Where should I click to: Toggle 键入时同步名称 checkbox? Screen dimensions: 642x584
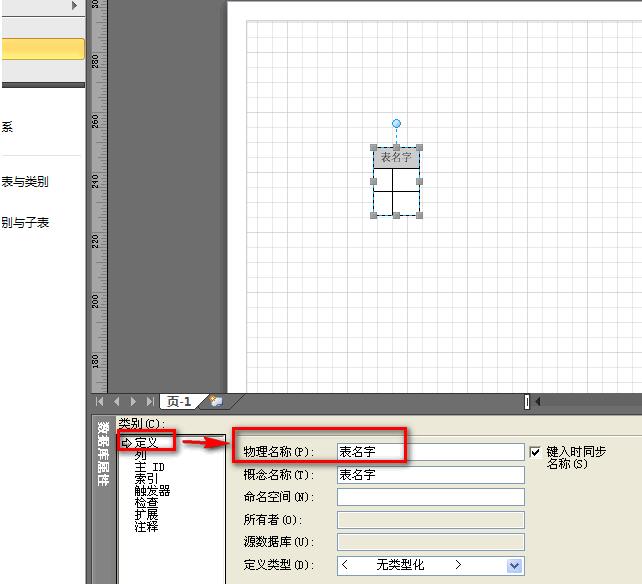(535, 452)
